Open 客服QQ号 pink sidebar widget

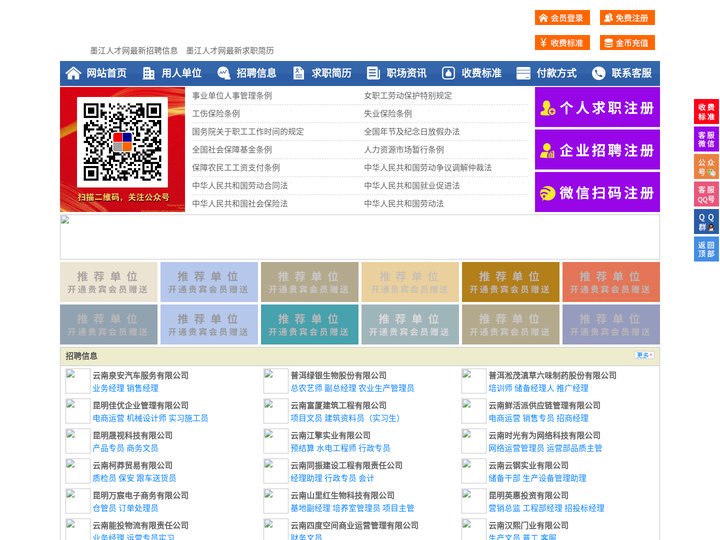tap(706, 194)
